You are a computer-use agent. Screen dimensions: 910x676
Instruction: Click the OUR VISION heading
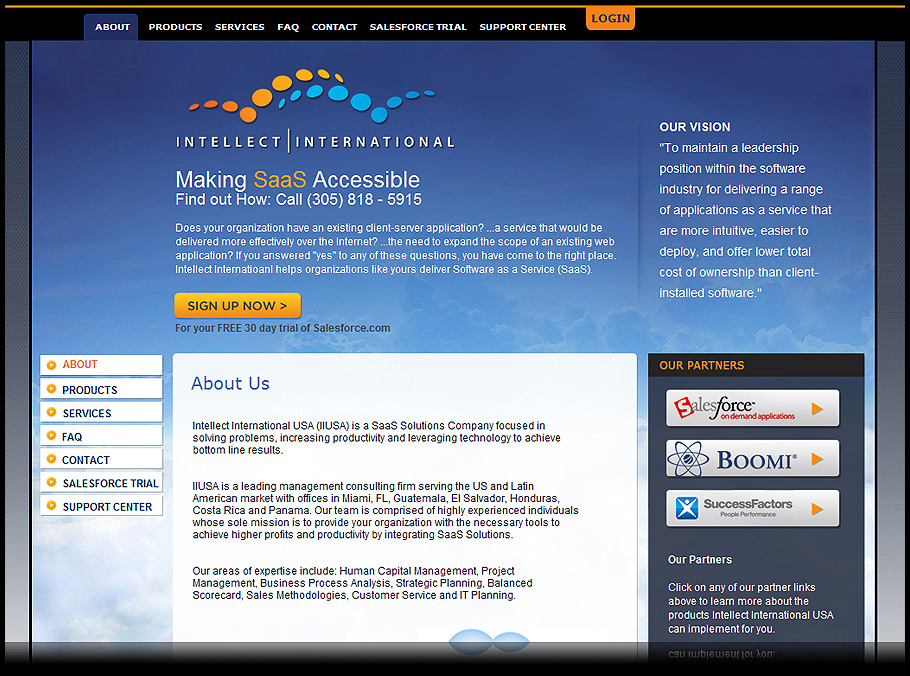coord(695,127)
